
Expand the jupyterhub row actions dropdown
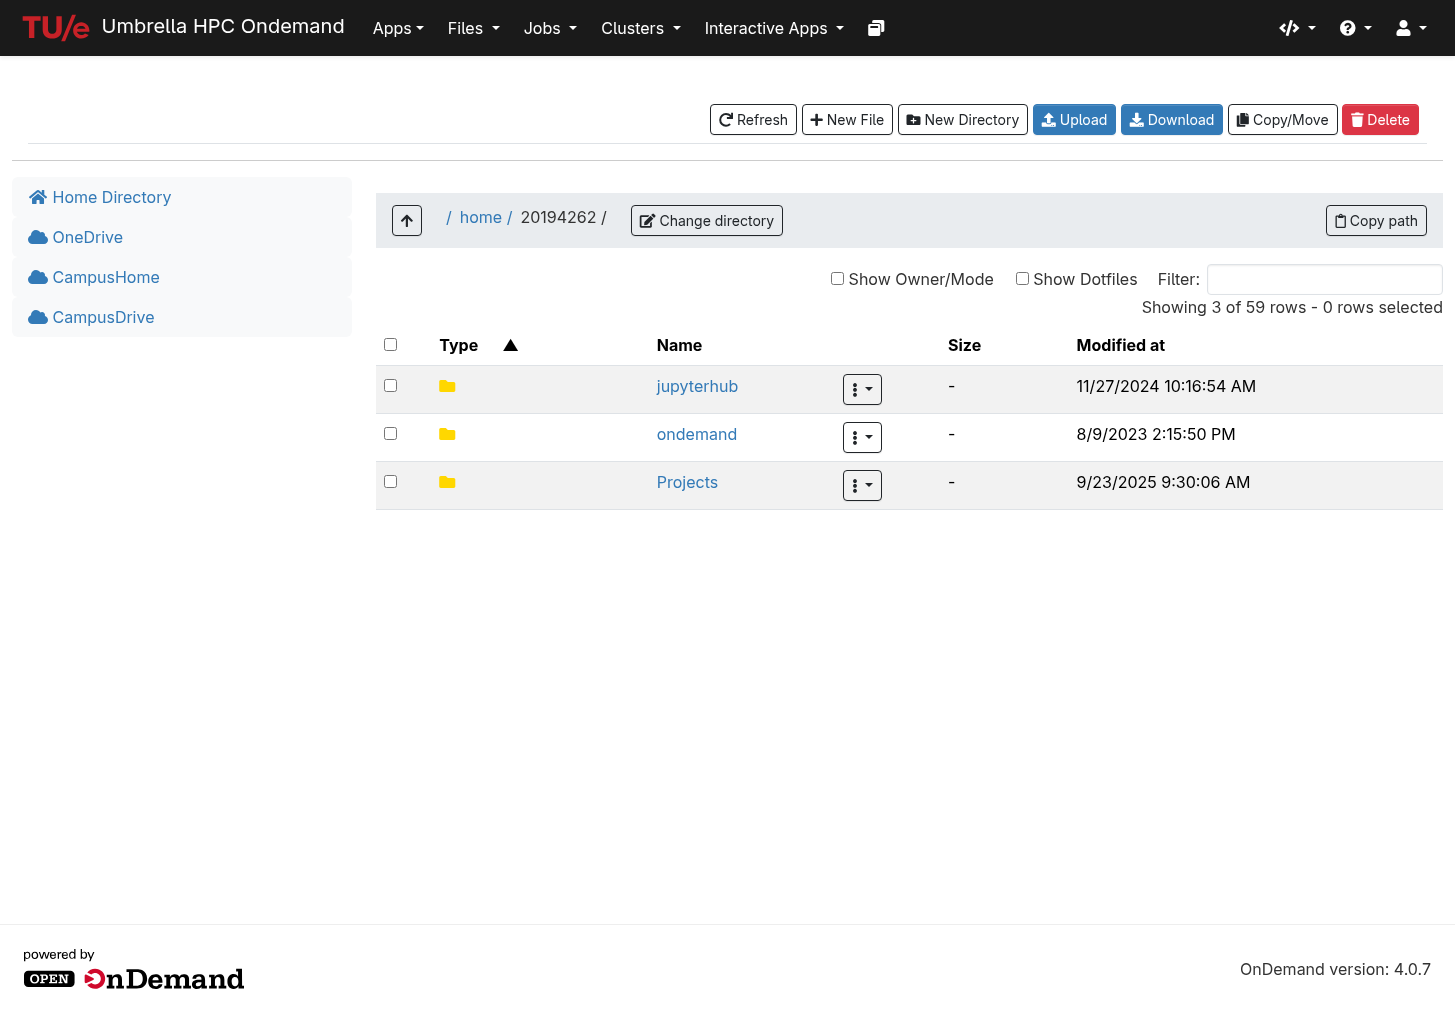862,389
